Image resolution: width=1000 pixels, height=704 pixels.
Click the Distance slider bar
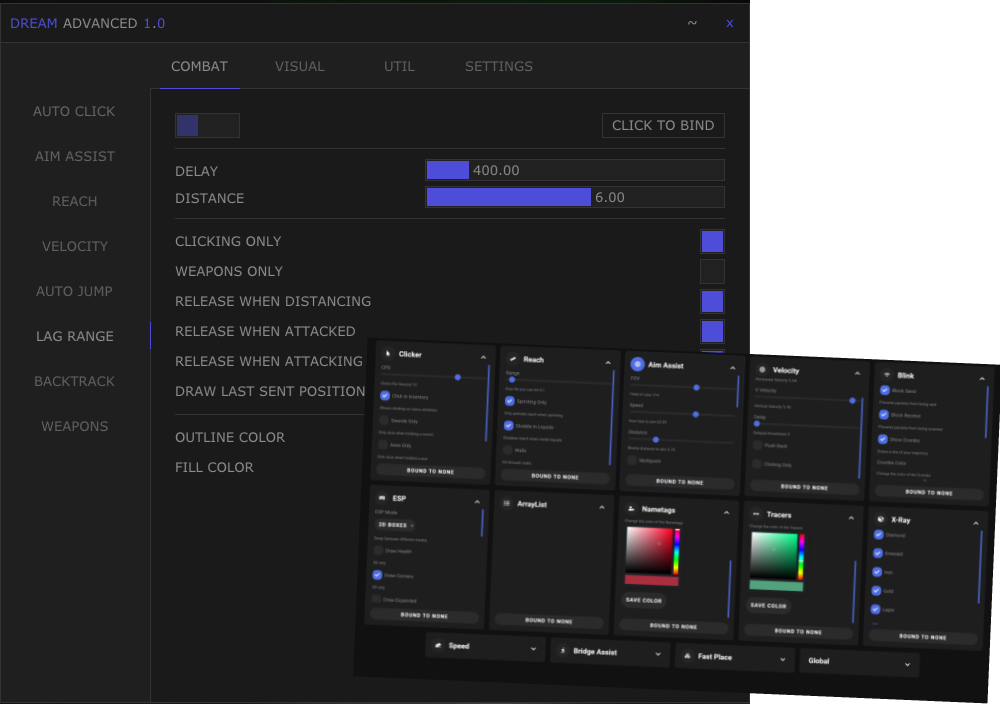[575, 197]
